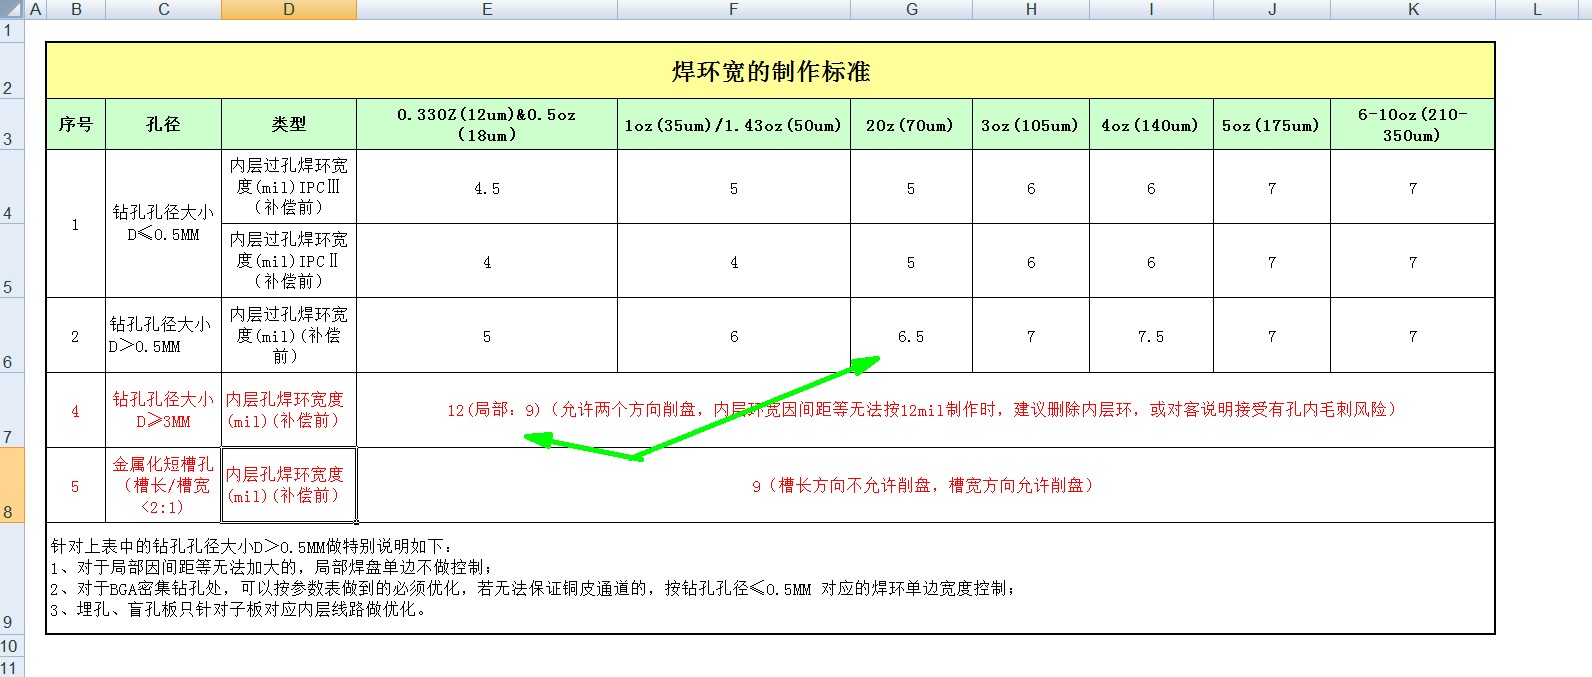Click the notes cell beginning 针对上表中的钻孔孔径大小

(770, 578)
